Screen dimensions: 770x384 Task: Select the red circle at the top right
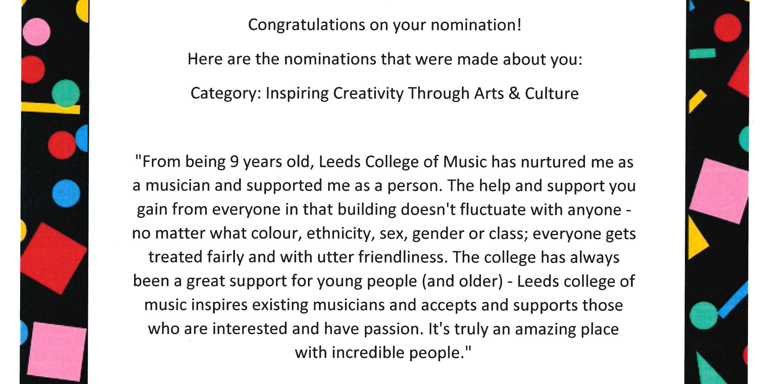tap(727, 27)
